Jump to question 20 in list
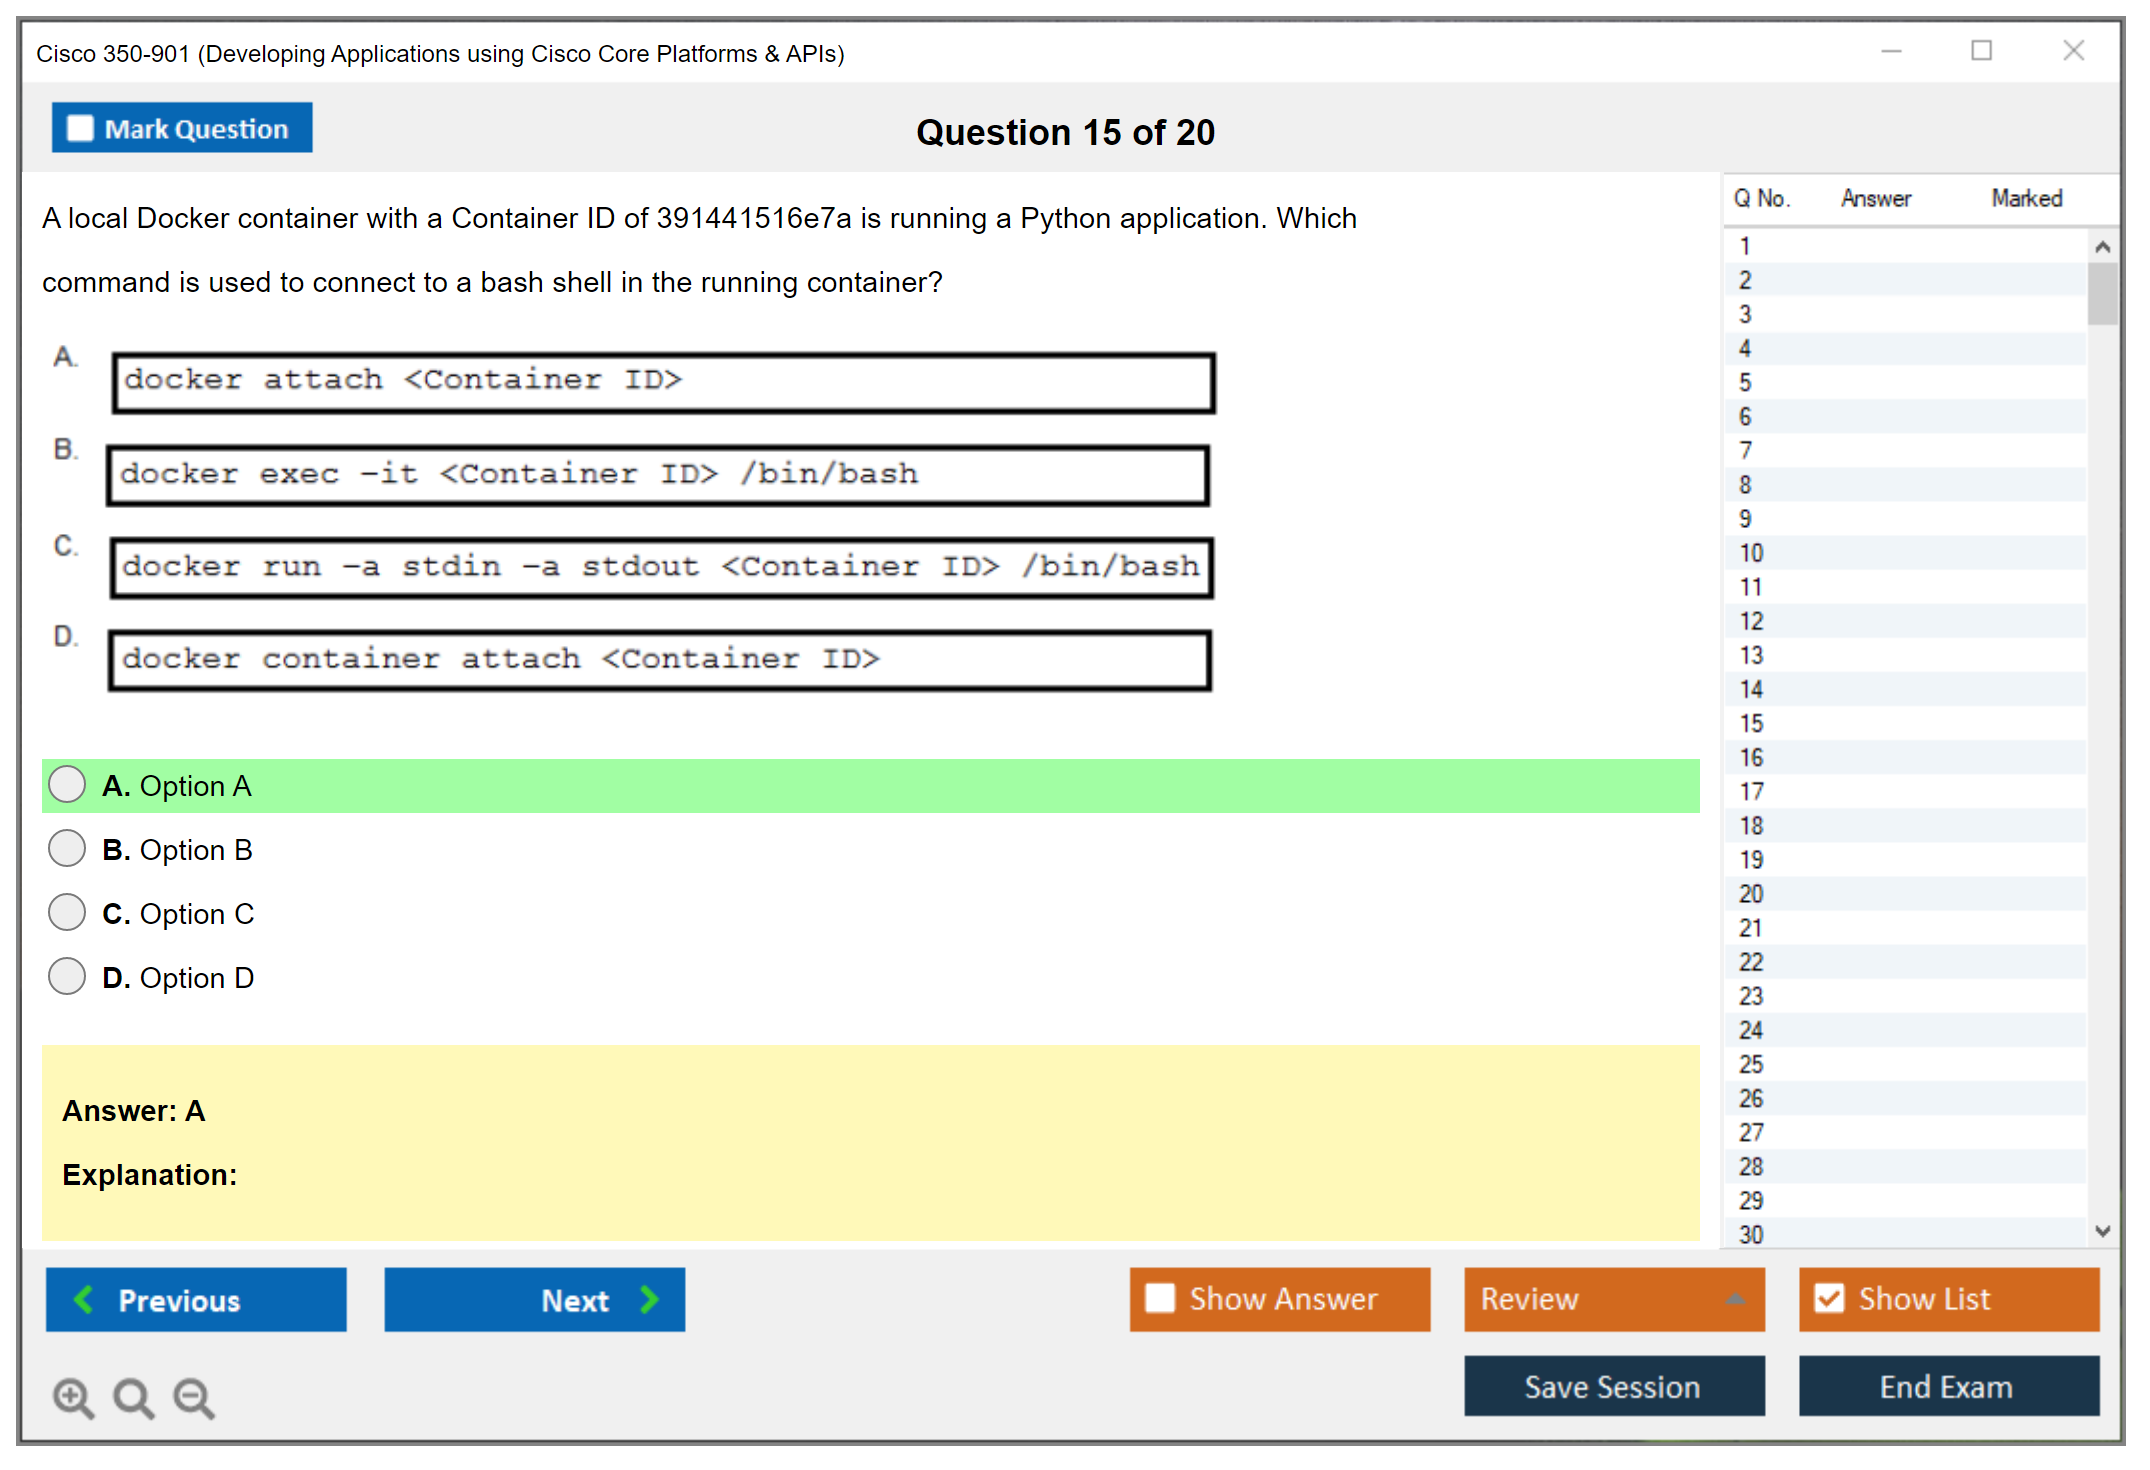 pyautogui.click(x=1751, y=894)
